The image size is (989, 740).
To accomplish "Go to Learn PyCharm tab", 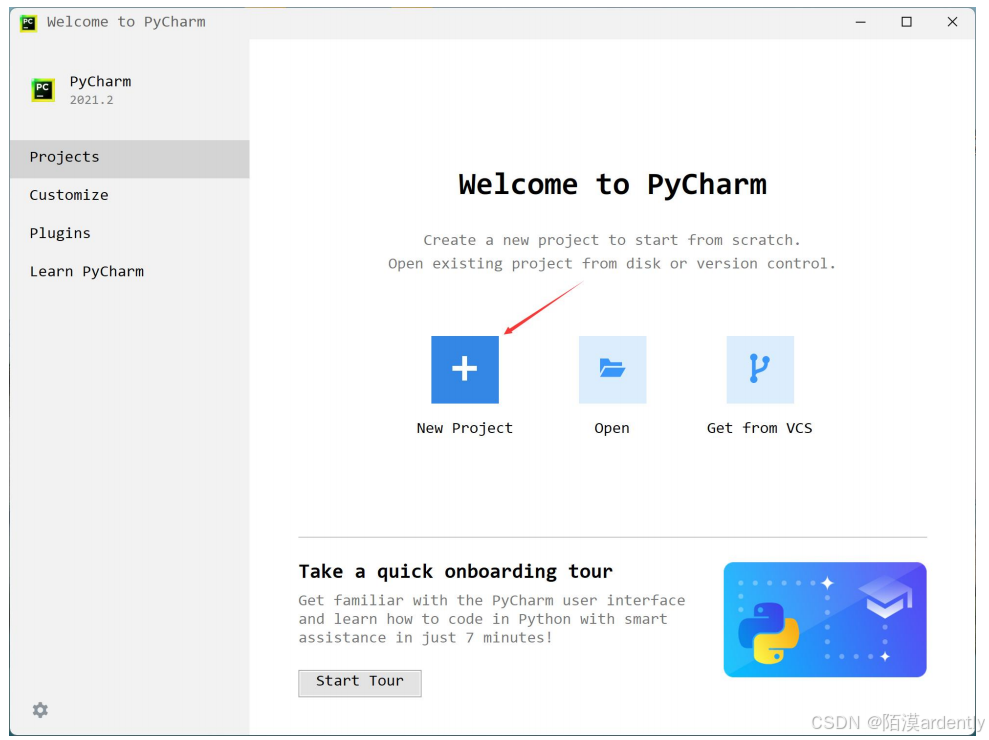I will pos(129,272).
